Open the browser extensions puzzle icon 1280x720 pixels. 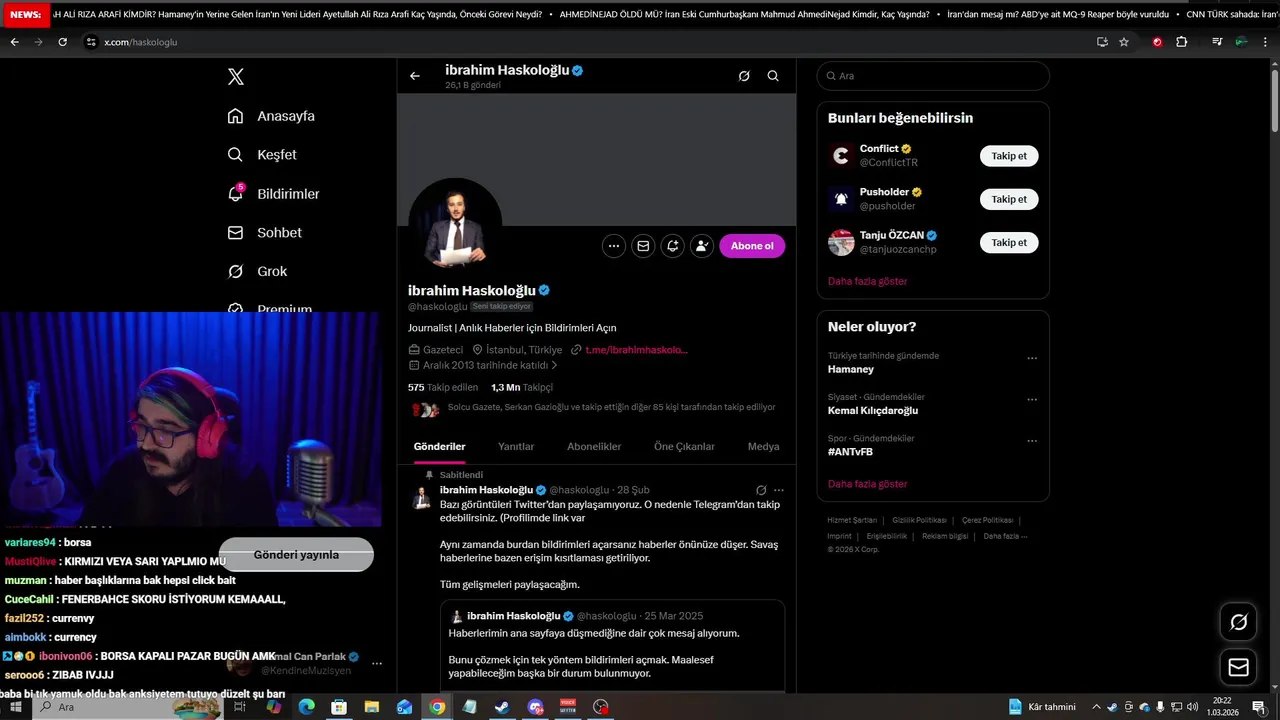pyautogui.click(x=1181, y=42)
